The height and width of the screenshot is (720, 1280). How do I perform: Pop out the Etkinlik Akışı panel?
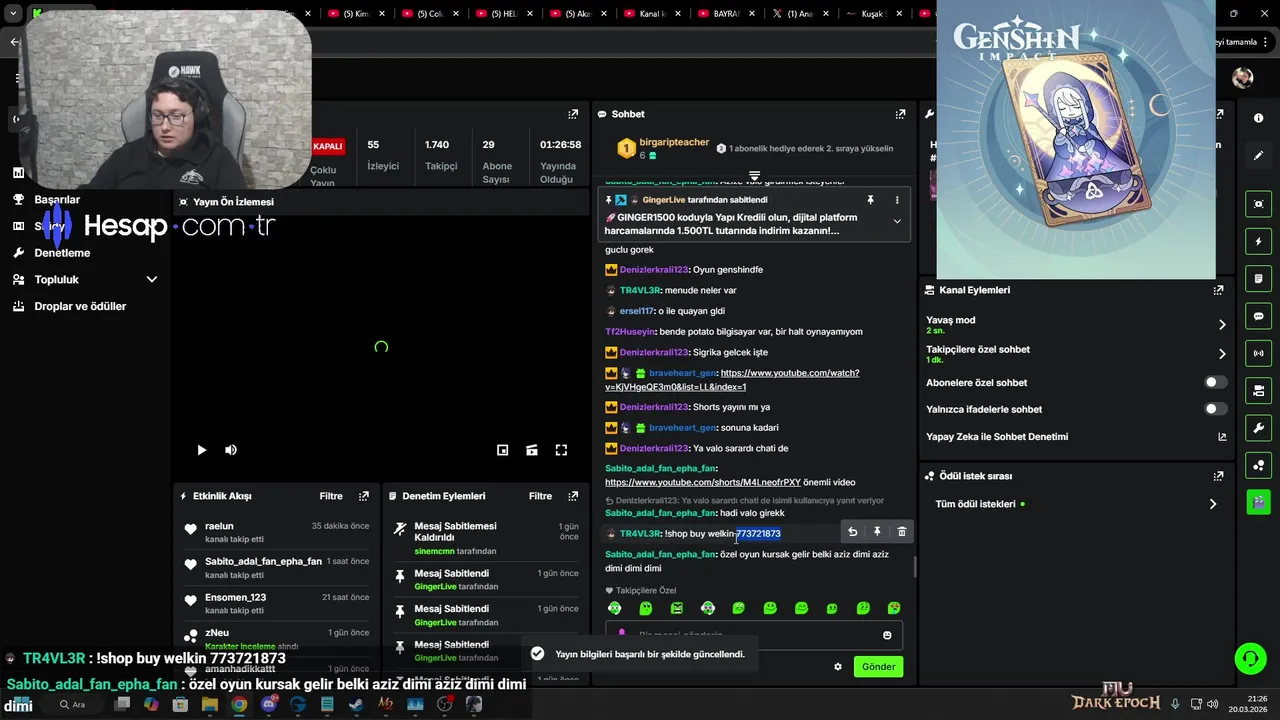pyautogui.click(x=364, y=496)
